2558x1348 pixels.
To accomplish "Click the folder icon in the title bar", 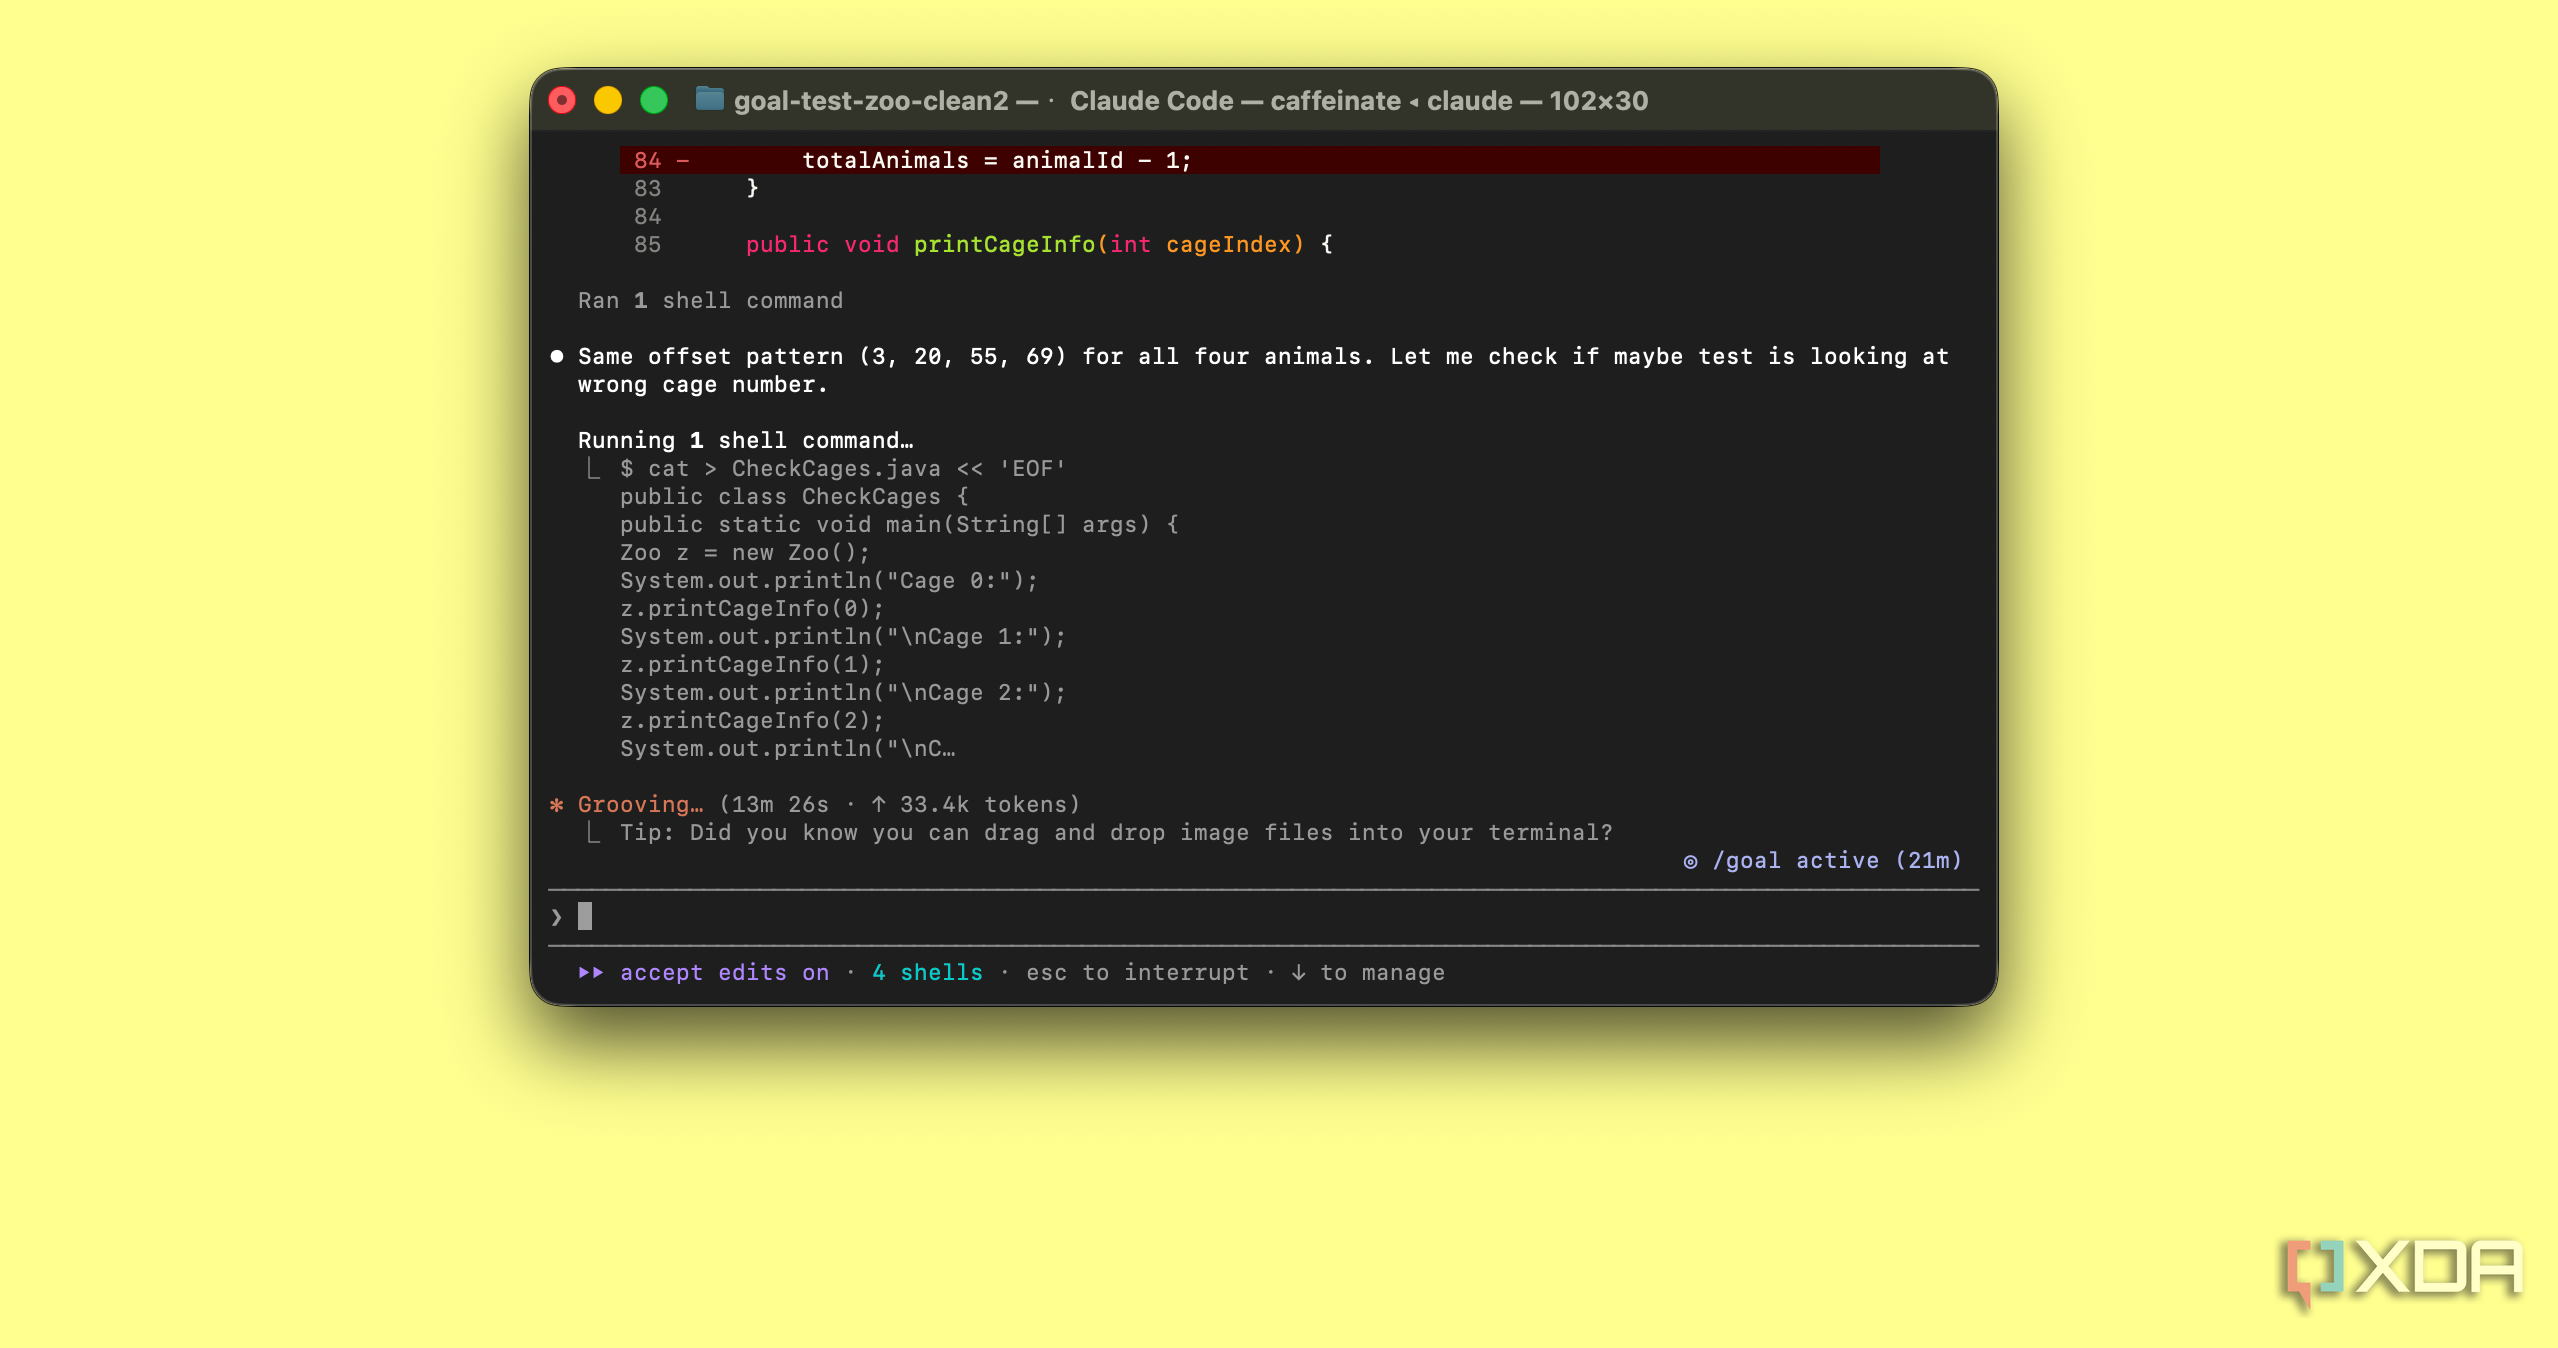I will coord(709,98).
